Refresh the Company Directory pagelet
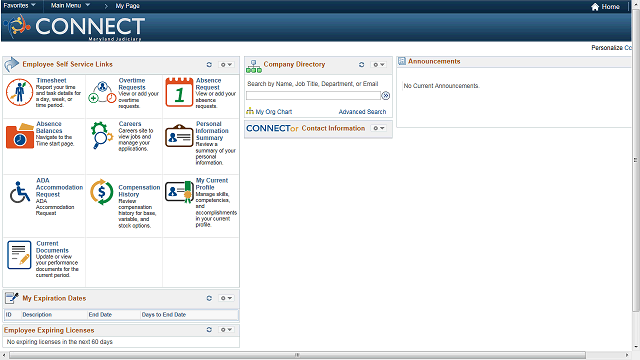Screen dimensions: 640x360 click(361, 64)
